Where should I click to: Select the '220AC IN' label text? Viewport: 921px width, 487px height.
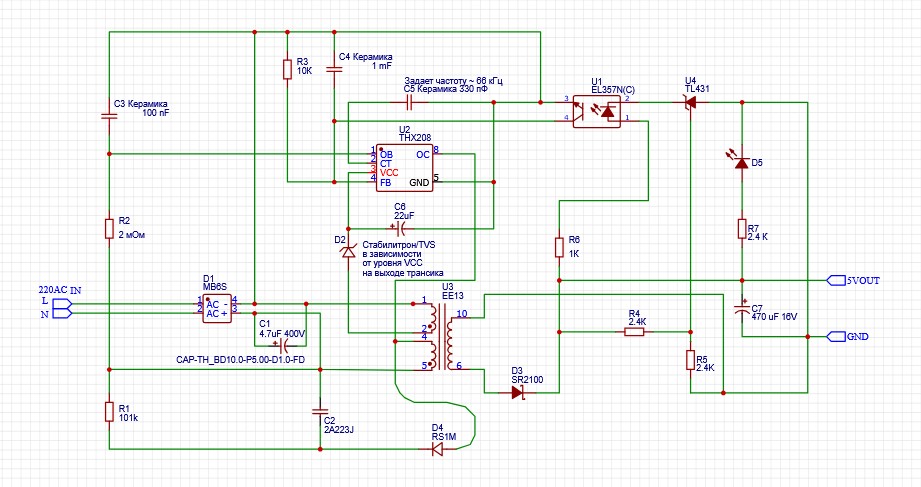pos(60,290)
